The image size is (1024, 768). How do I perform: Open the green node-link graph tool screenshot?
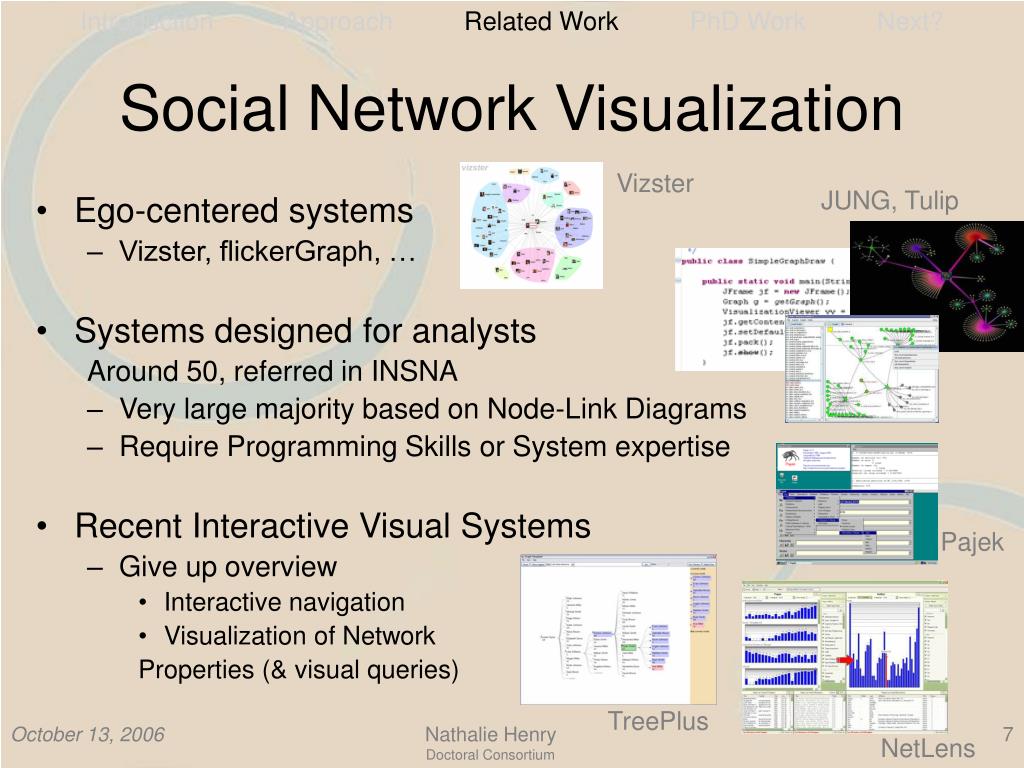[x=861, y=370]
